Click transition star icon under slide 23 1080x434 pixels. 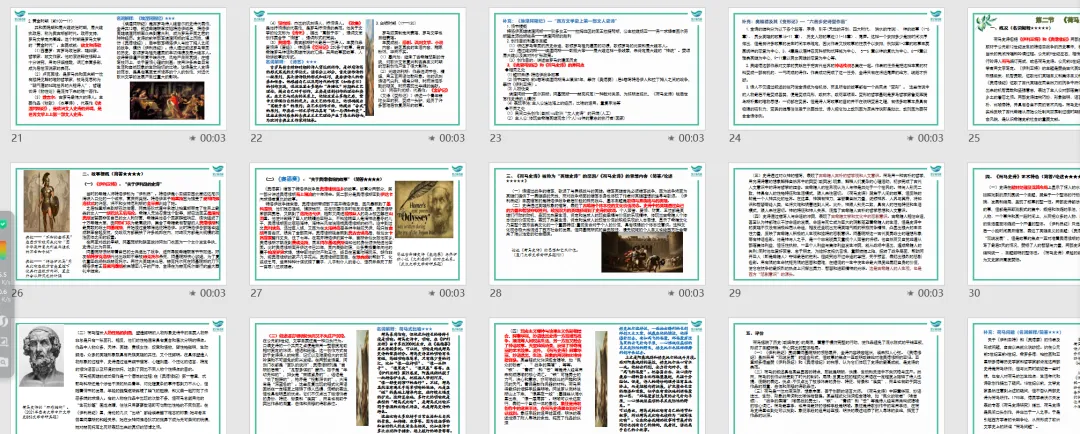click(672, 138)
